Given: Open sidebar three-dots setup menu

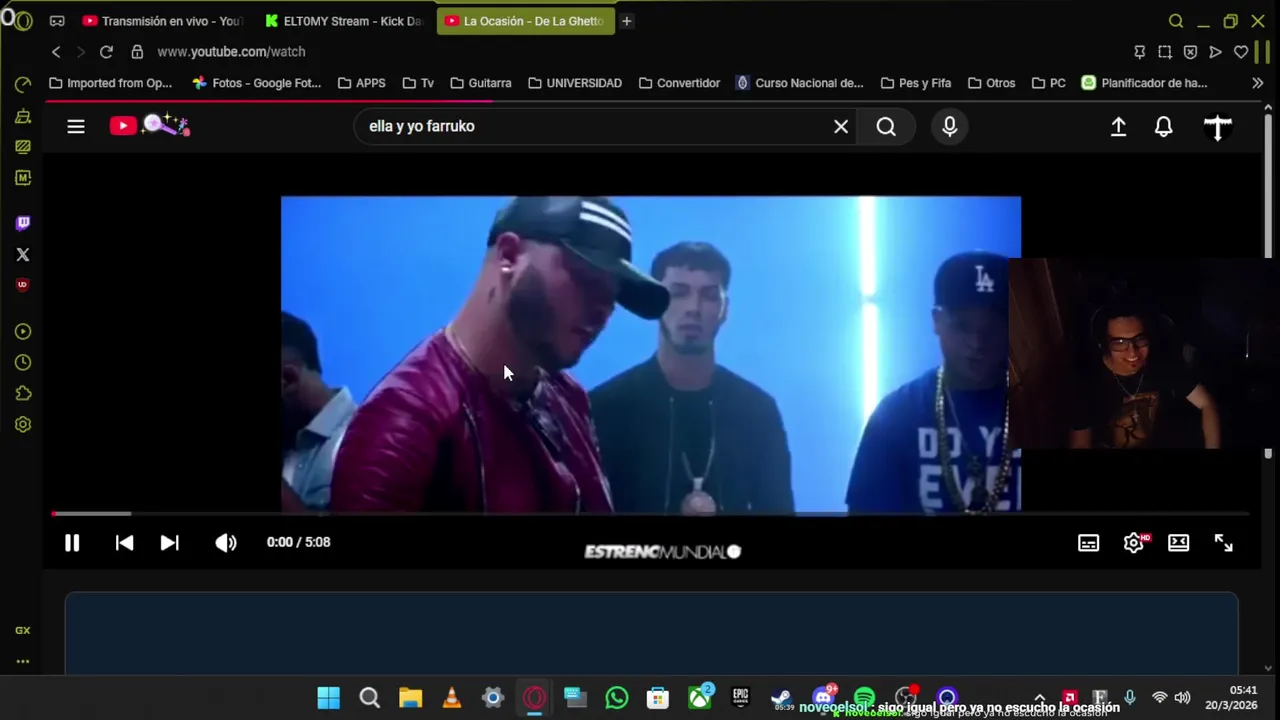Looking at the screenshot, I should click(23, 661).
